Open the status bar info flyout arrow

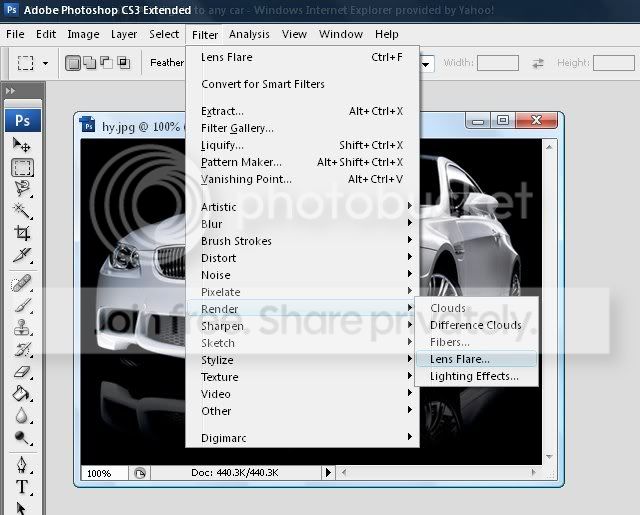(328, 473)
